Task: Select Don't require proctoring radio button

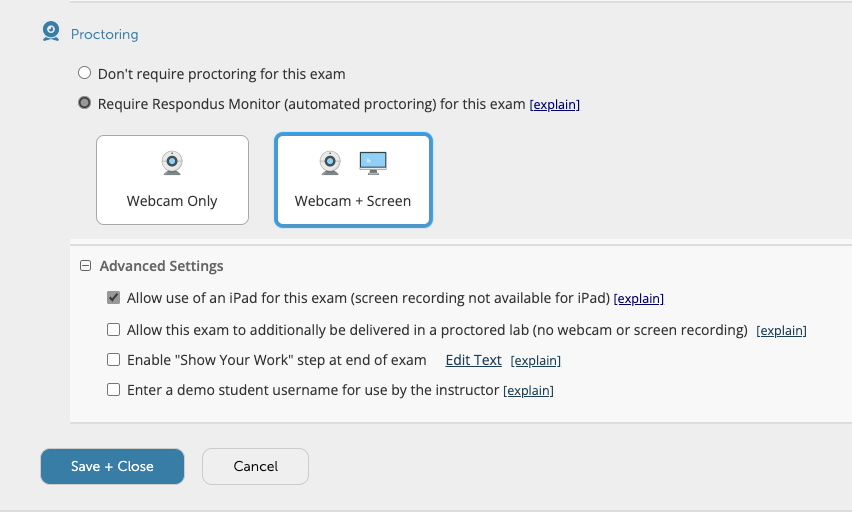Action: point(85,73)
